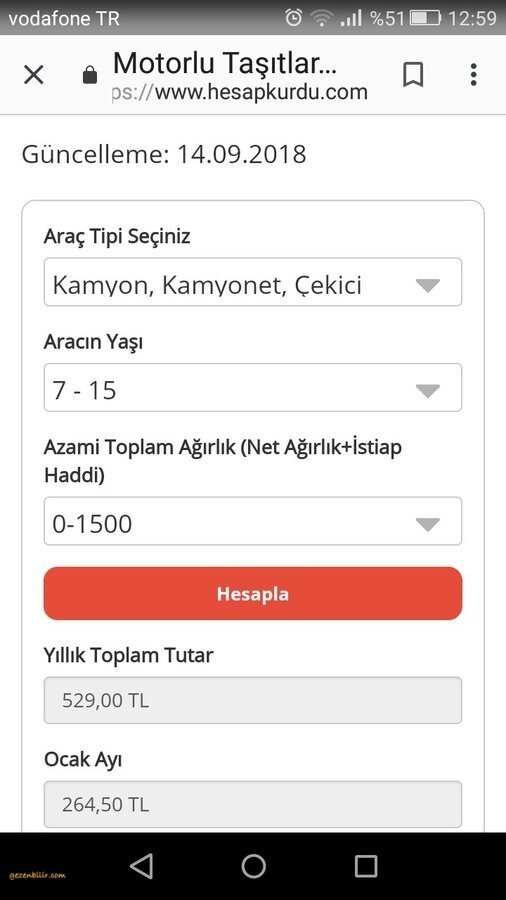Viewport: 506px width, 900px height.
Task: Tap the Android home circle button
Action: coord(253,866)
